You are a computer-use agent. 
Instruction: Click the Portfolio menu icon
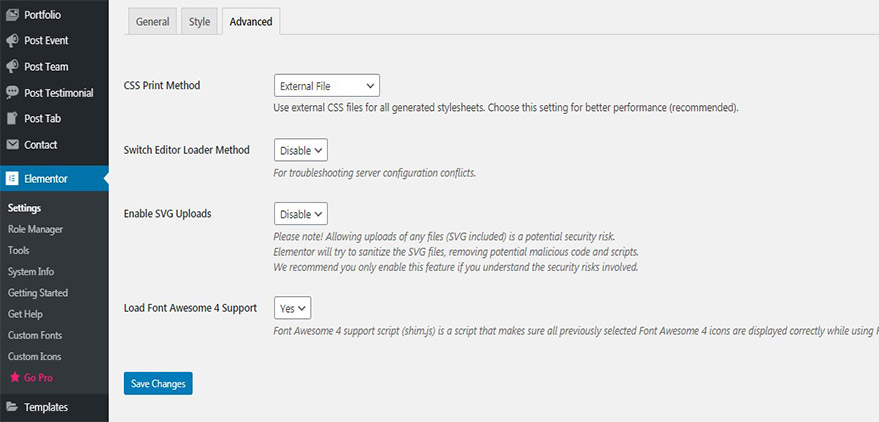[12, 15]
